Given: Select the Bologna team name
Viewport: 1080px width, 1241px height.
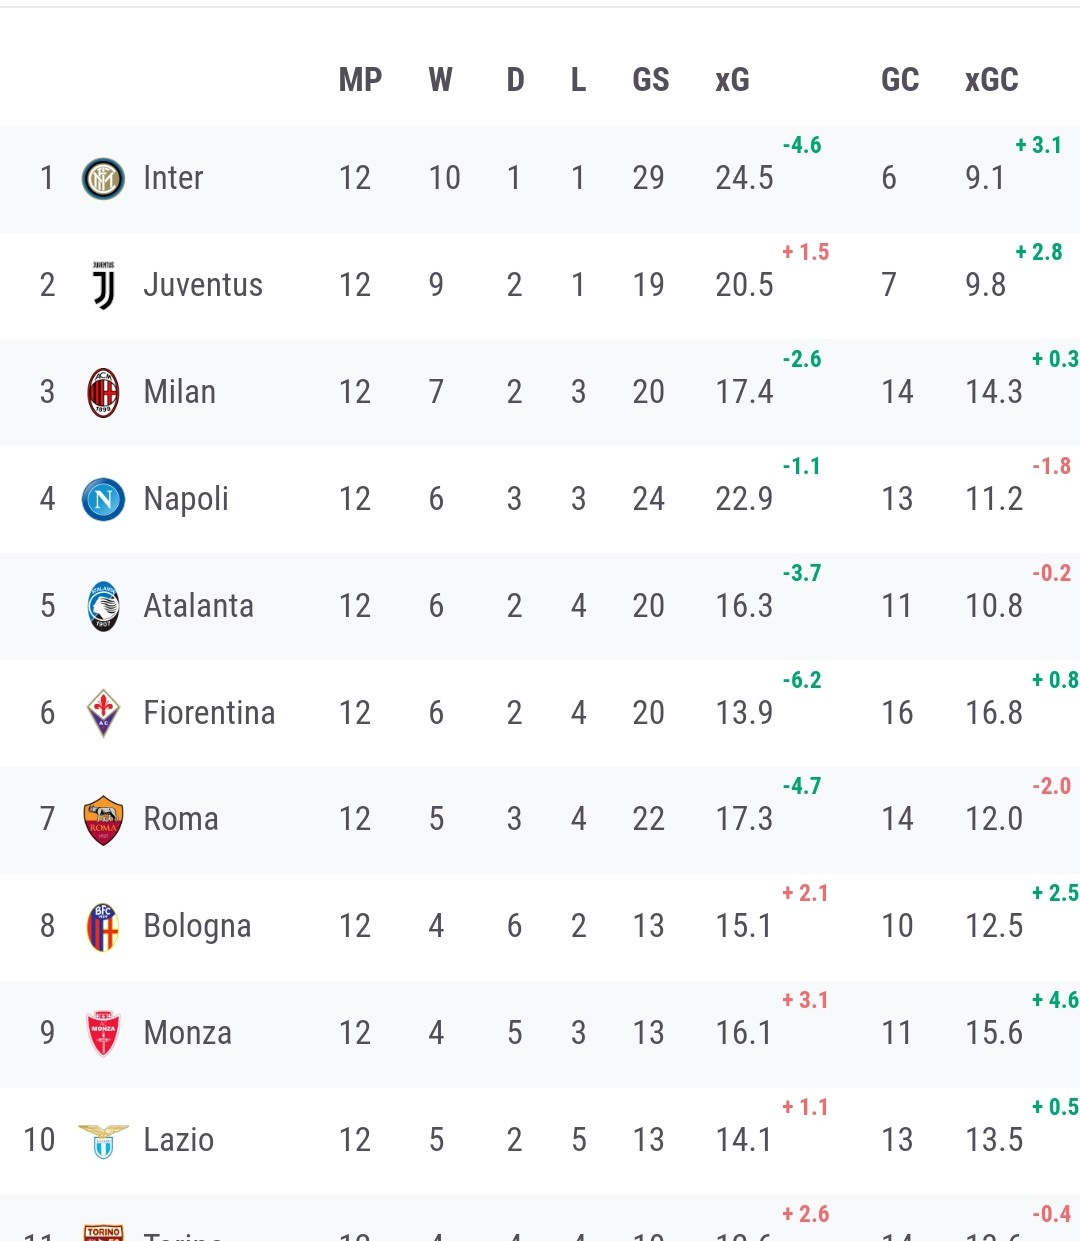Looking at the screenshot, I should tap(197, 926).
